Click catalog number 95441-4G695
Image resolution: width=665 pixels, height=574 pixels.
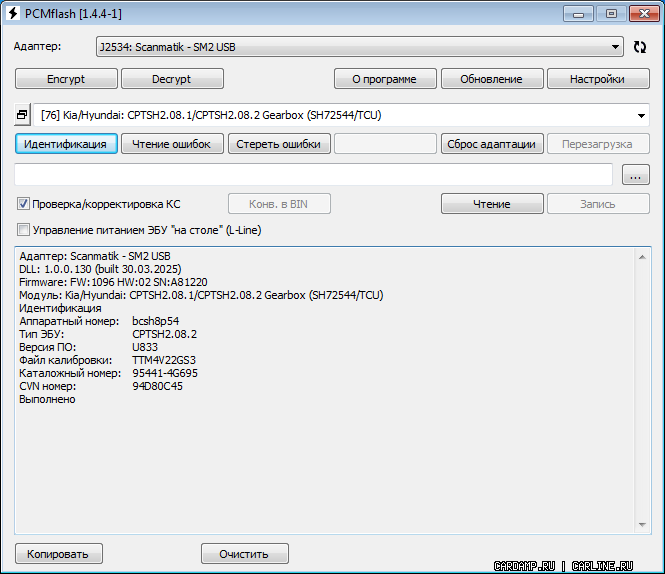pyautogui.click(x=165, y=373)
